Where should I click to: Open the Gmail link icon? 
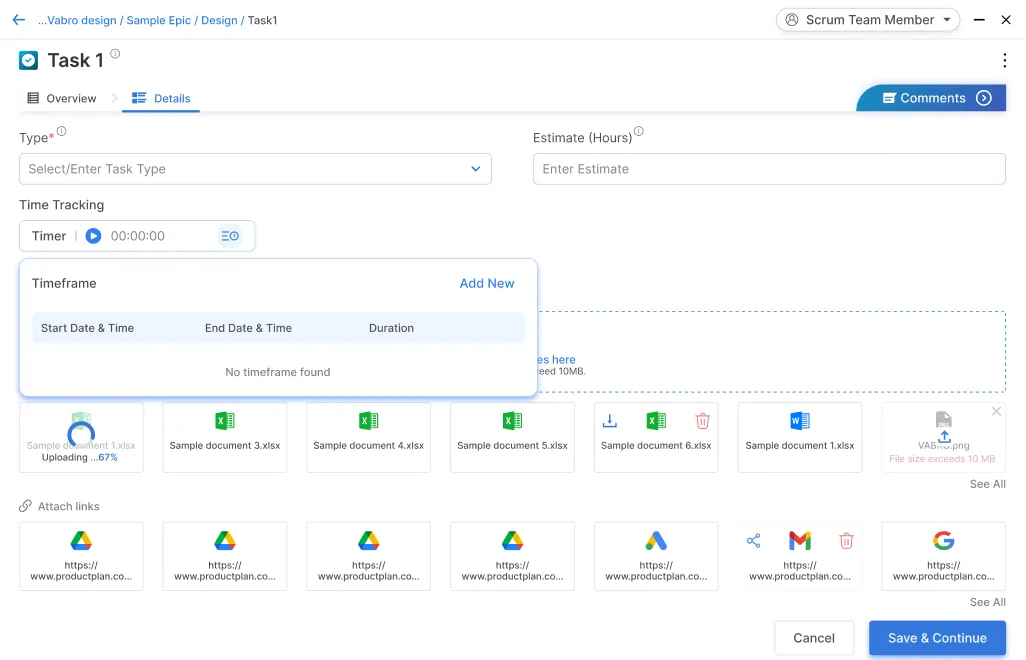(x=799, y=540)
